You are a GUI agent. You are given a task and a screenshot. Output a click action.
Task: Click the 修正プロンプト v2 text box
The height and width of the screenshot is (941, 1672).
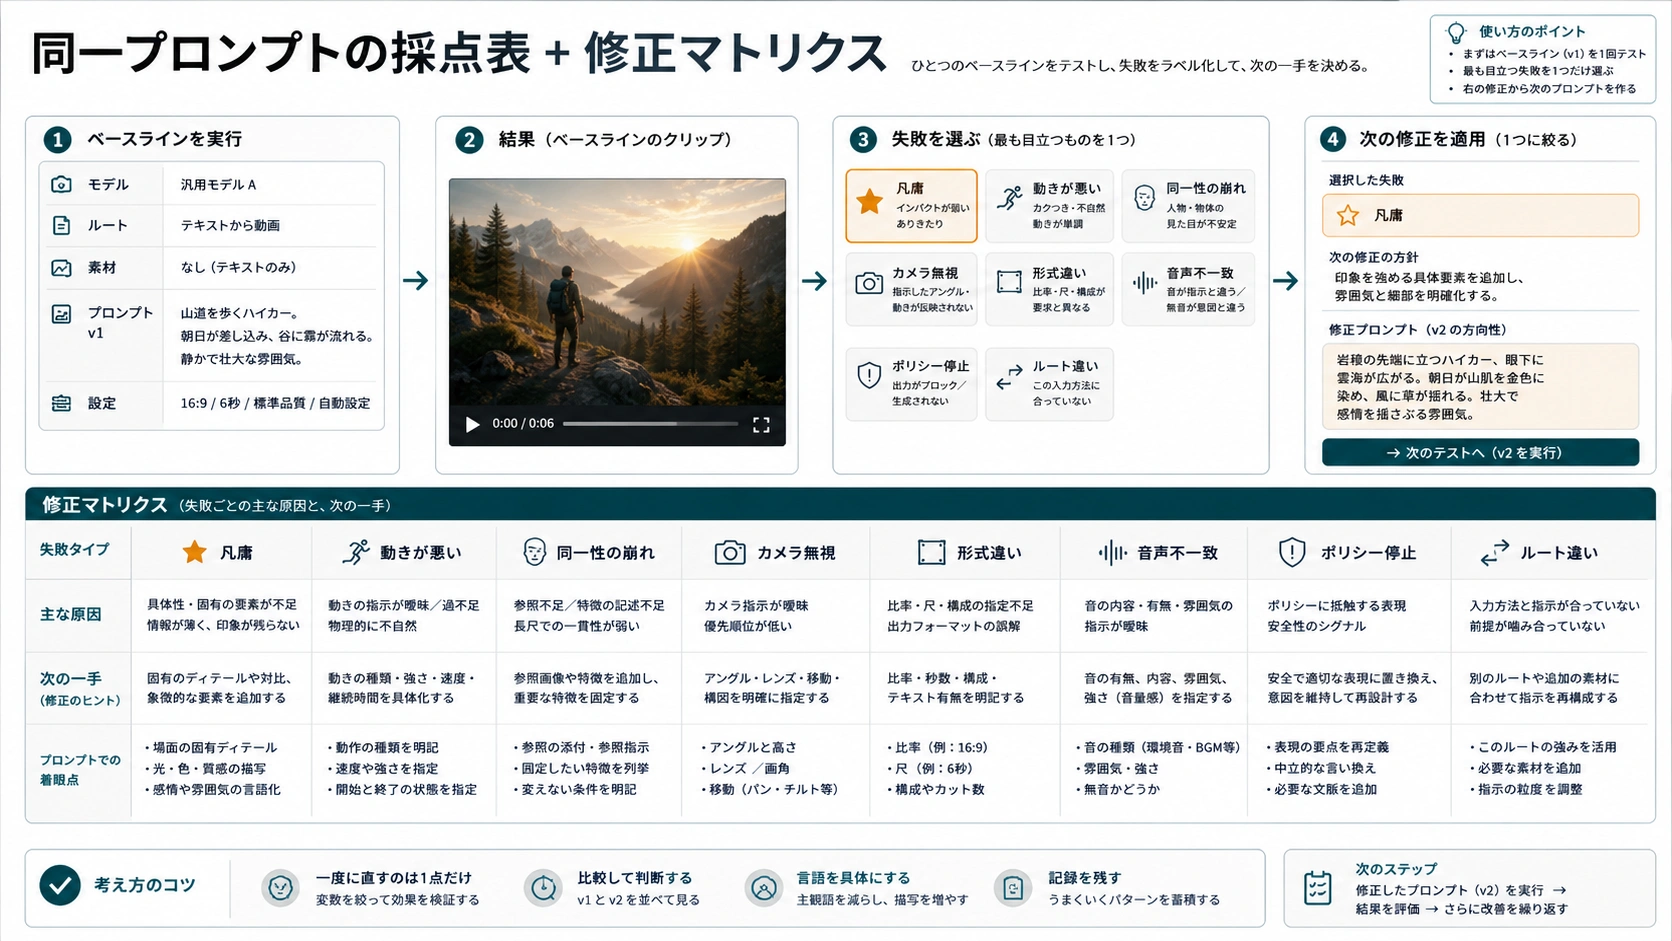tap(1480, 386)
